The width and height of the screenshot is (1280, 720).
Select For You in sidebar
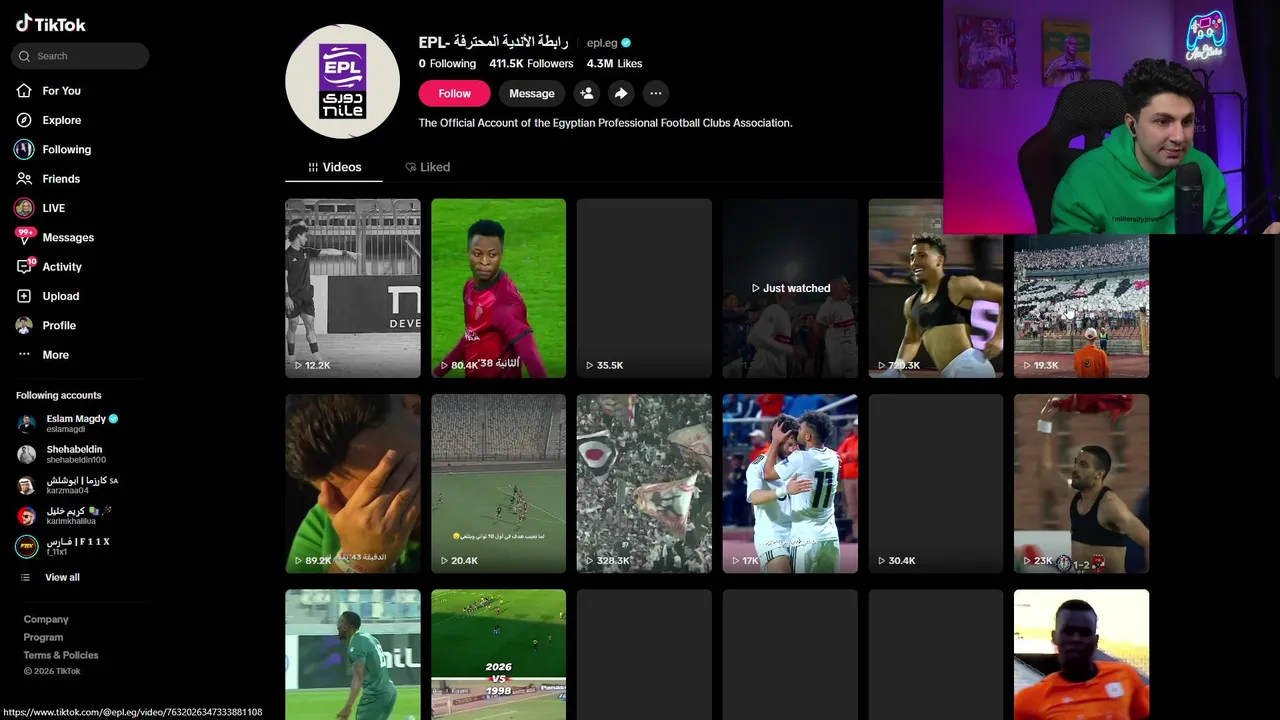[x=61, y=91]
